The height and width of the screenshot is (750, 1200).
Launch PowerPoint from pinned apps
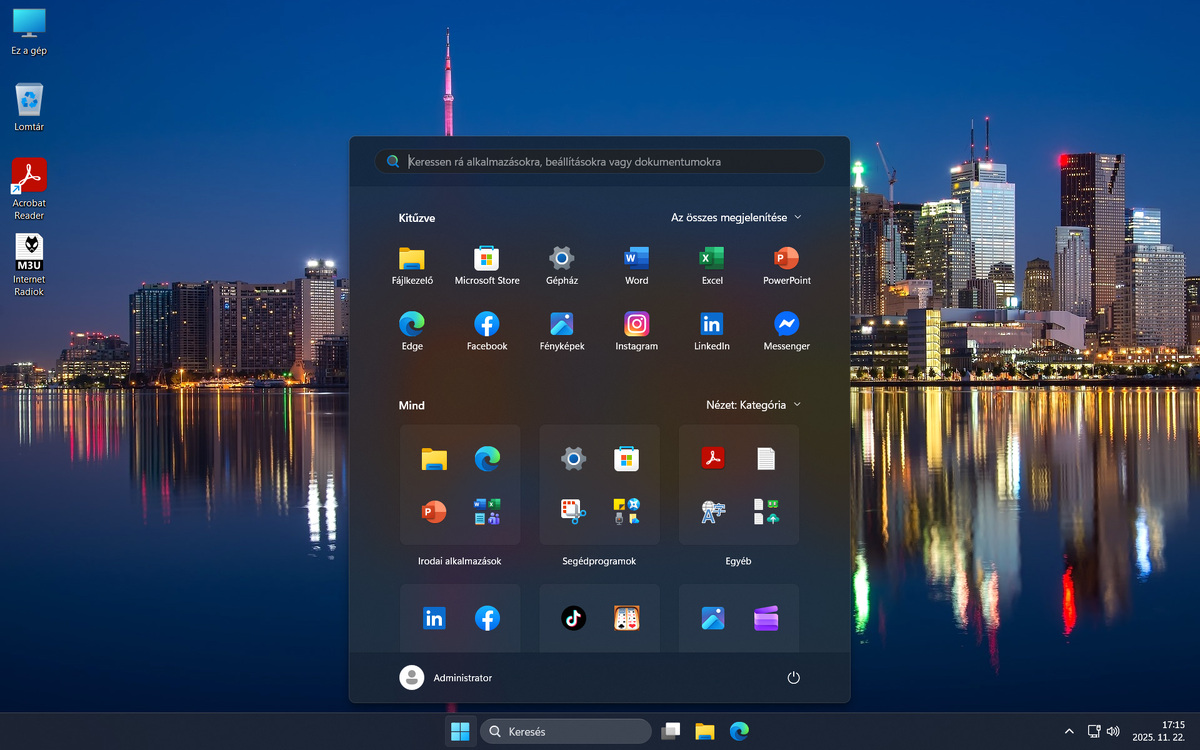click(787, 266)
